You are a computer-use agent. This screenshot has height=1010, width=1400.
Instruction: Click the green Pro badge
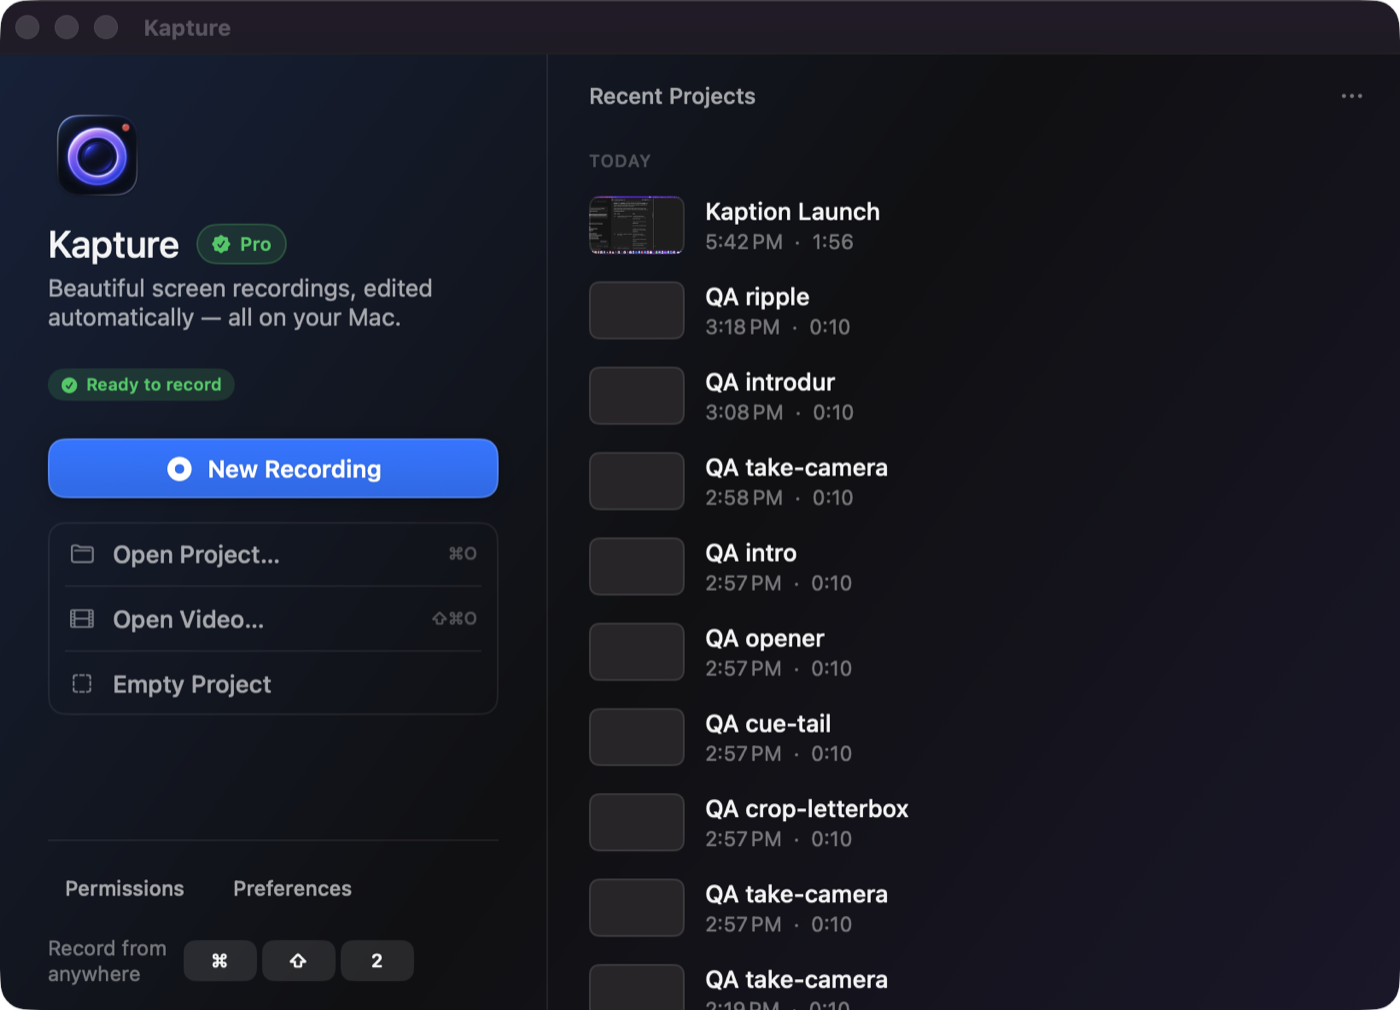tap(242, 244)
